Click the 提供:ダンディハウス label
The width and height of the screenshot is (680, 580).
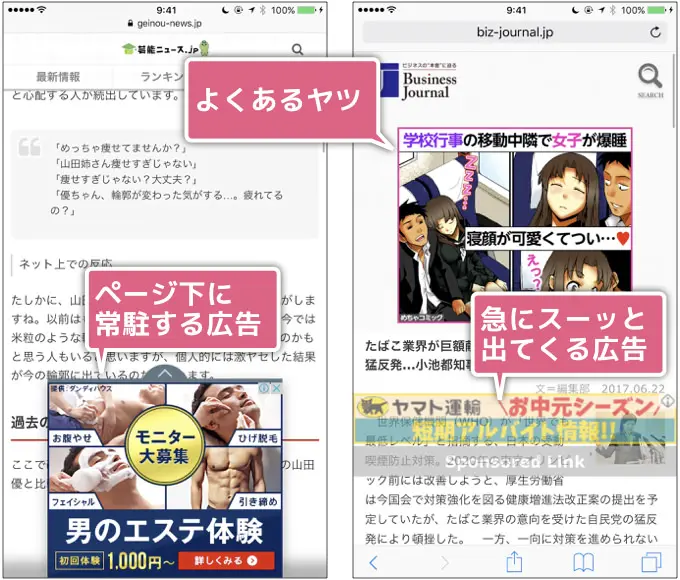(81, 388)
